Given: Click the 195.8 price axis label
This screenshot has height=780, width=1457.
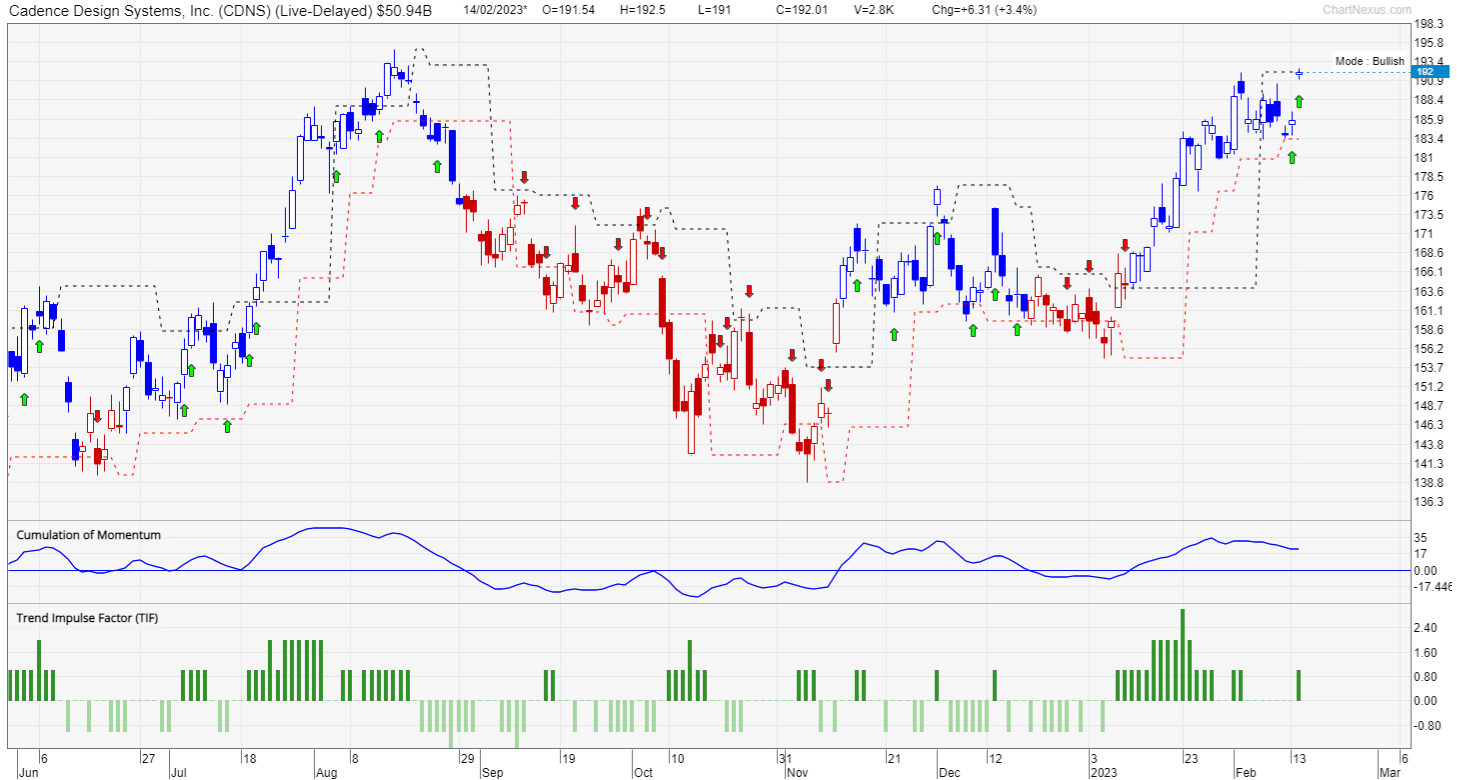Looking at the screenshot, I should pos(1429,43).
